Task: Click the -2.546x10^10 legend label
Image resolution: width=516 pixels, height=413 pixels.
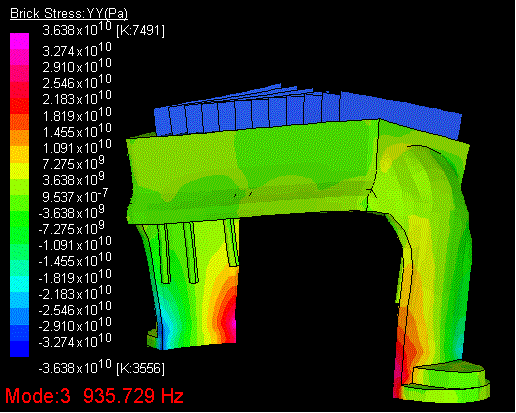Action: pyautogui.click(x=75, y=309)
